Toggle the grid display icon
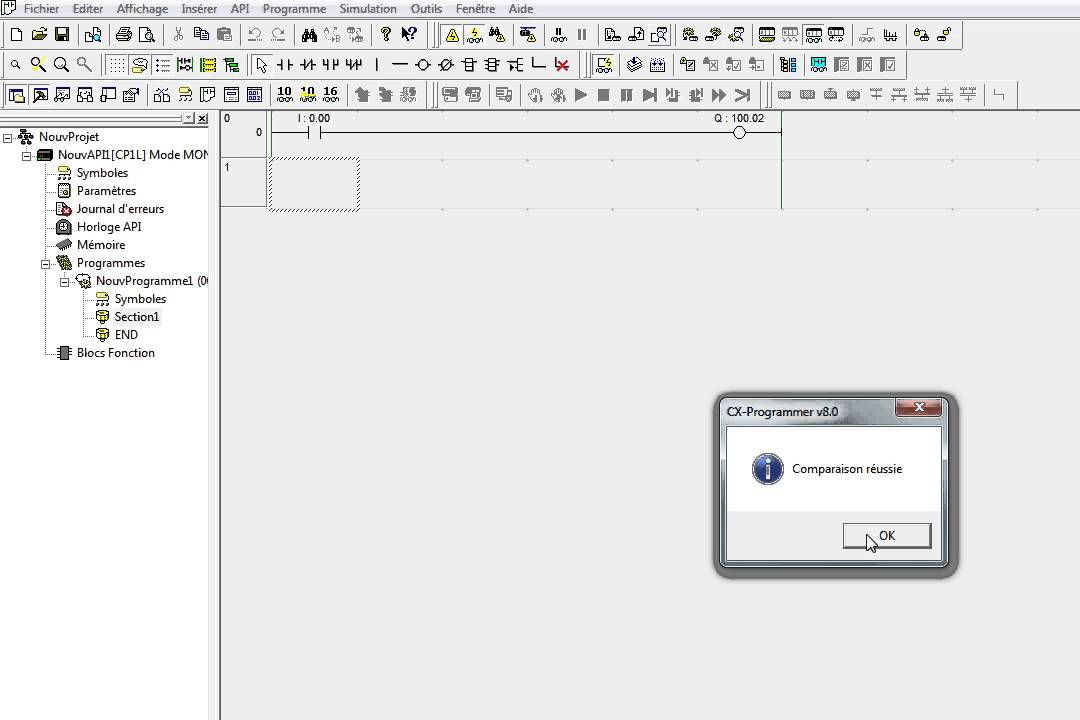 point(117,65)
